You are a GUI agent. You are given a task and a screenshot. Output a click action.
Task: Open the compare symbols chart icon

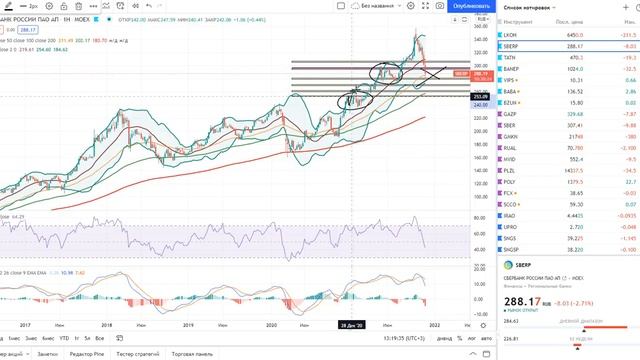[x=106, y=6]
